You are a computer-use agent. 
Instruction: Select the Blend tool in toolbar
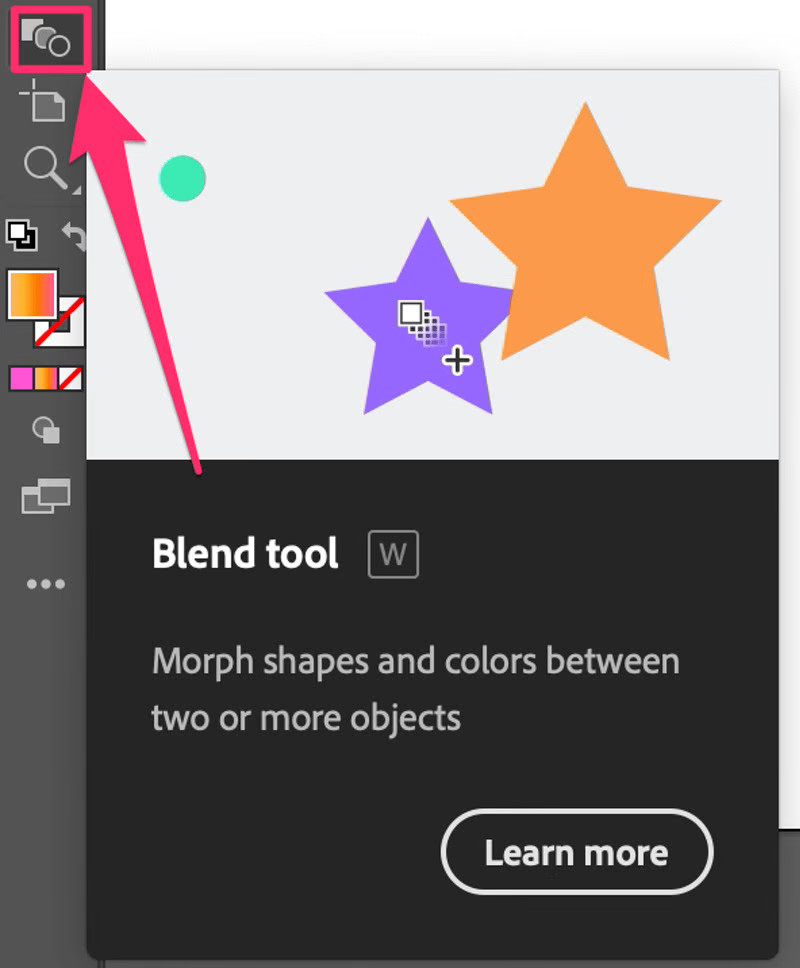[47, 38]
